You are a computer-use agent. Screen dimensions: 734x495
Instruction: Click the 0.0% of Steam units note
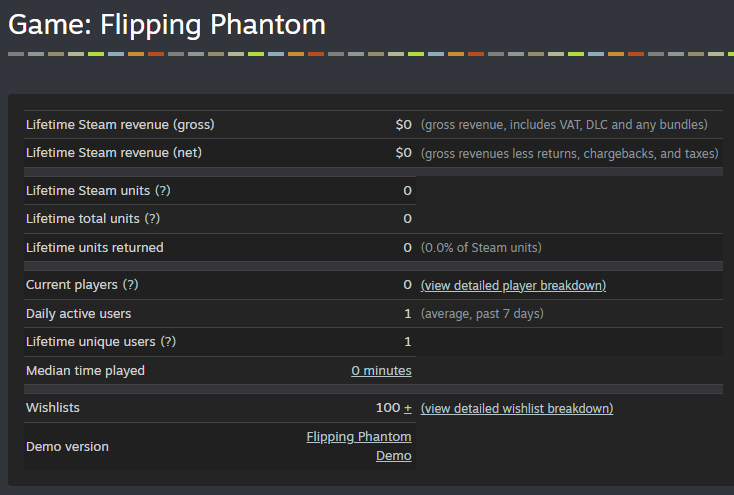point(481,247)
